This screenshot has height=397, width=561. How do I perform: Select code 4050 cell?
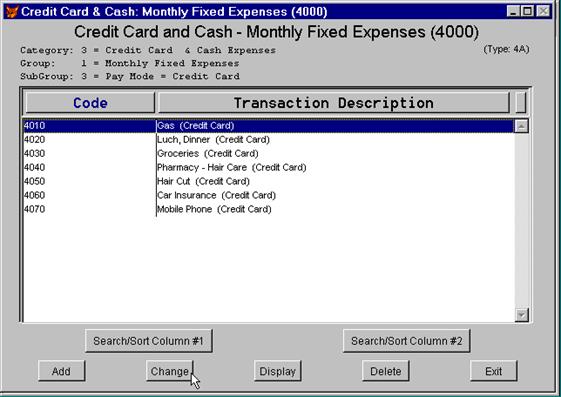[89, 181]
